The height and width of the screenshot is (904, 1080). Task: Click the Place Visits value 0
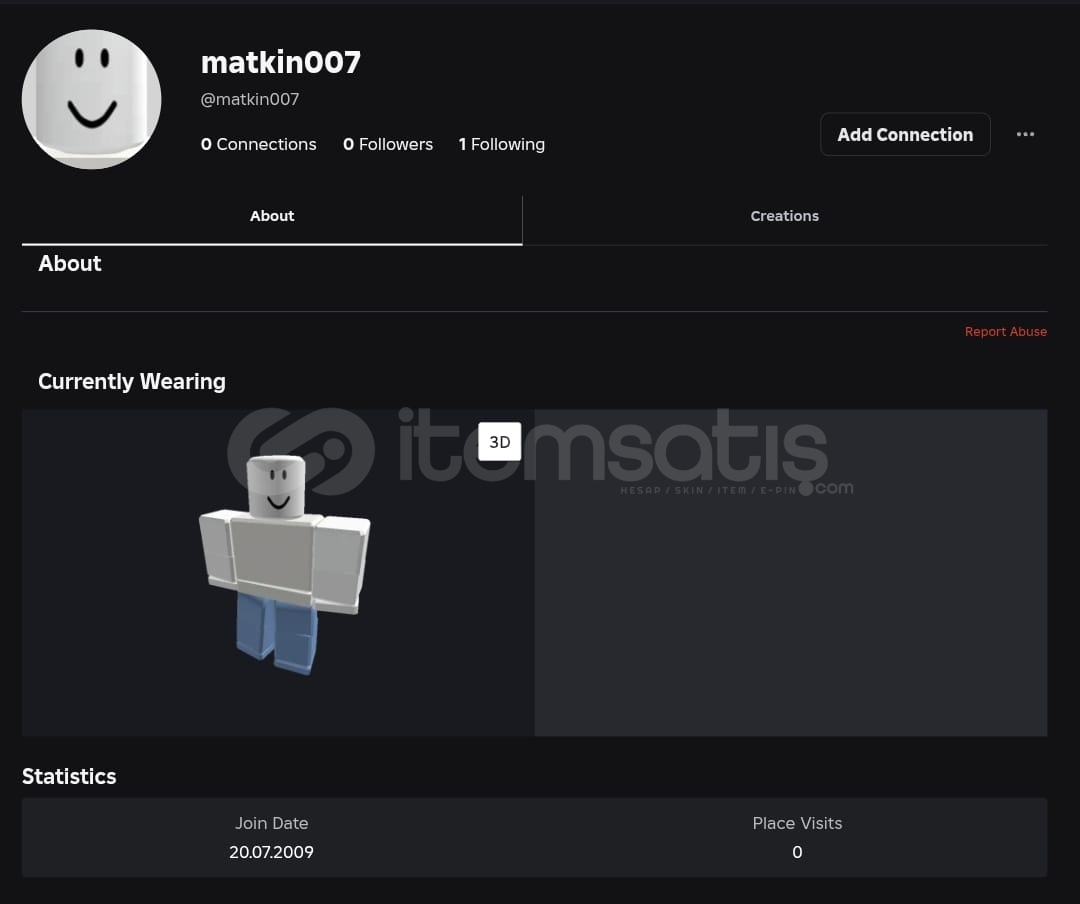[x=797, y=852]
